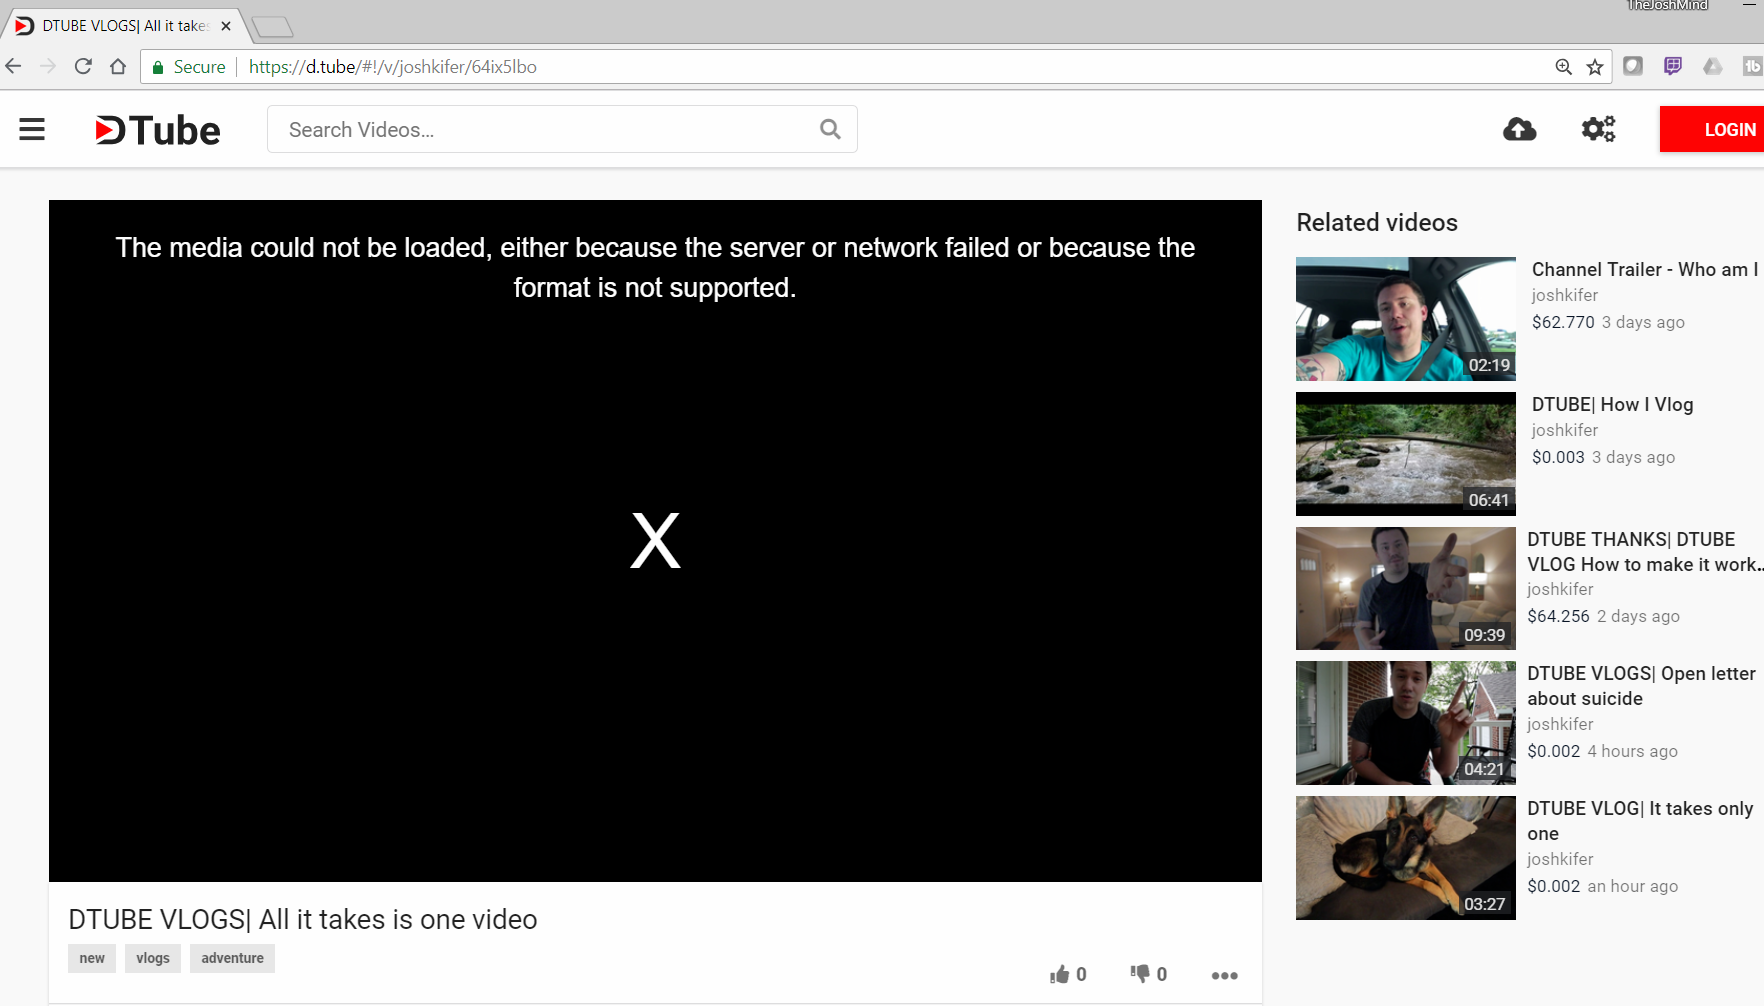
Task: Open a new browser tab
Action: click(x=271, y=27)
